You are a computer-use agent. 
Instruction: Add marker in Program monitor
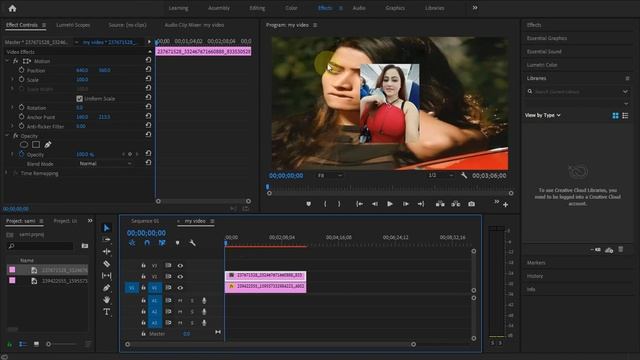pyautogui.click(x=309, y=204)
